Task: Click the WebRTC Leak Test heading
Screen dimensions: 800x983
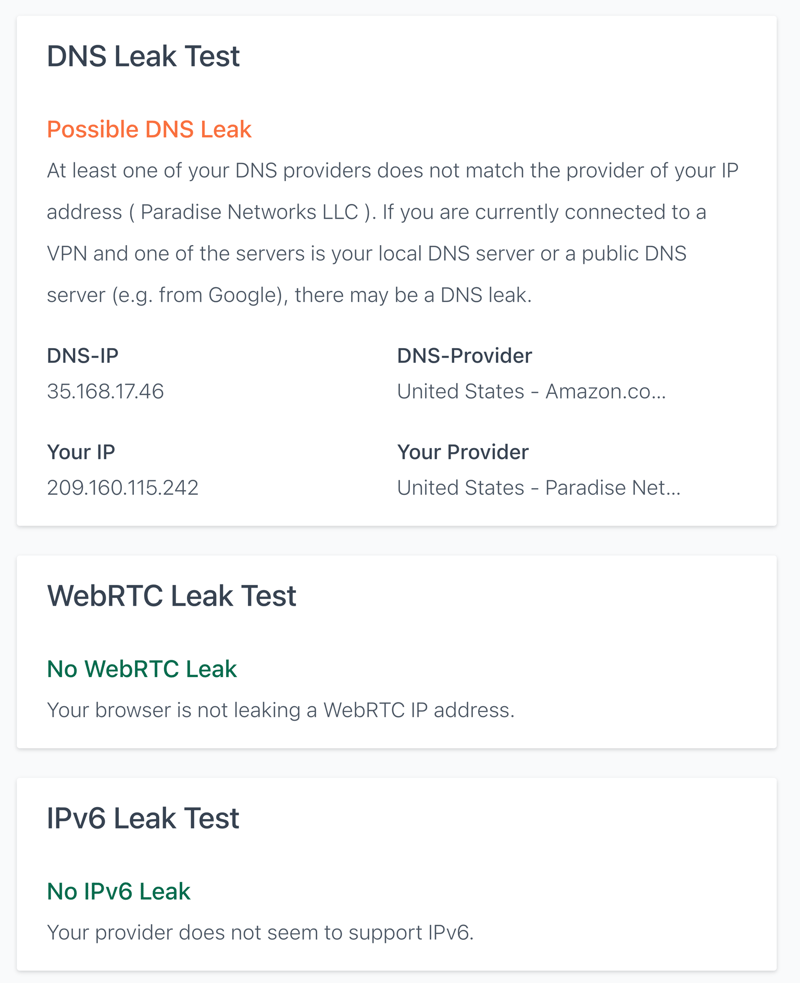Action: (171, 596)
